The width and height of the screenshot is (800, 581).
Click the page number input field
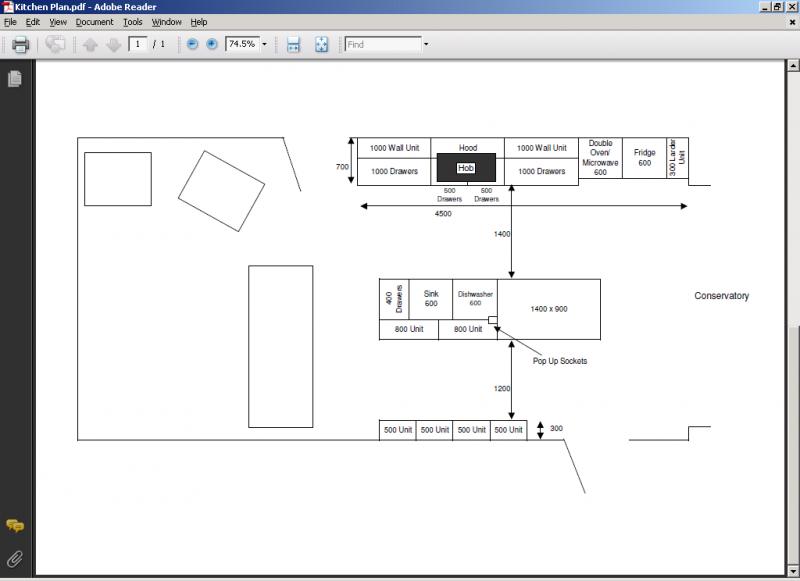[x=138, y=44]
